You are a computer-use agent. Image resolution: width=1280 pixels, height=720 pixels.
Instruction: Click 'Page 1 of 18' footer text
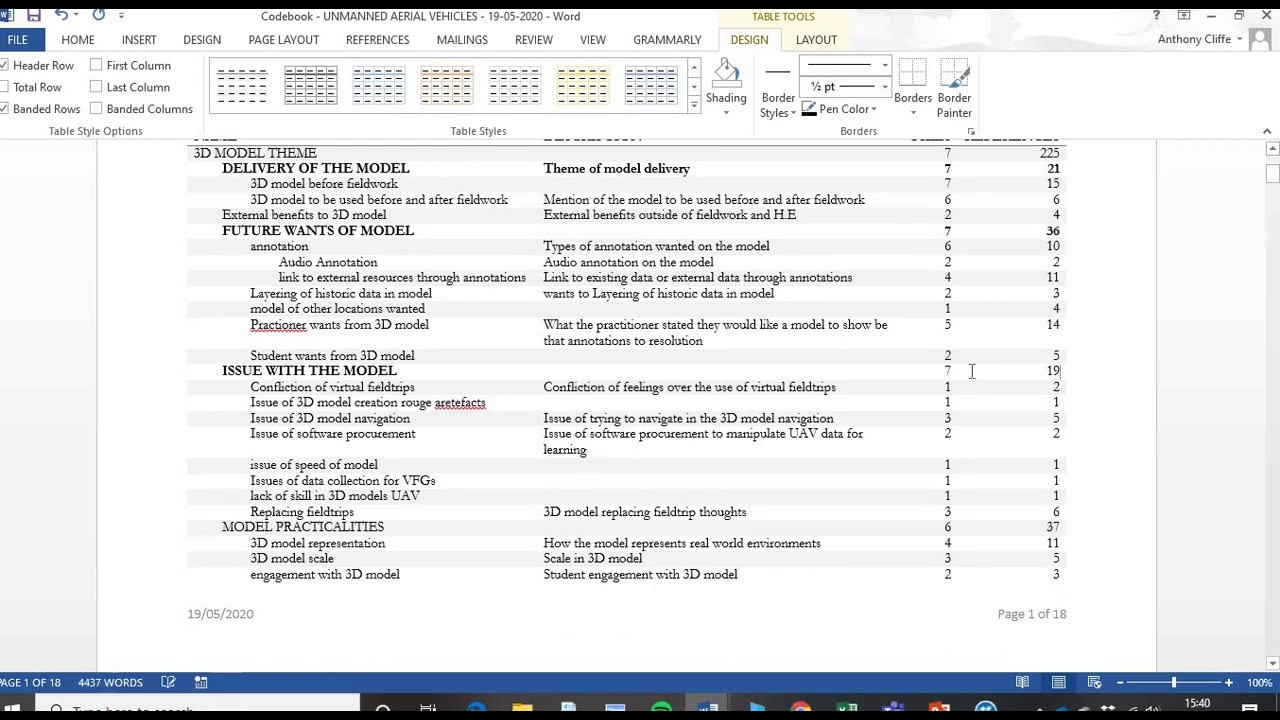(x=1032, y=614)
